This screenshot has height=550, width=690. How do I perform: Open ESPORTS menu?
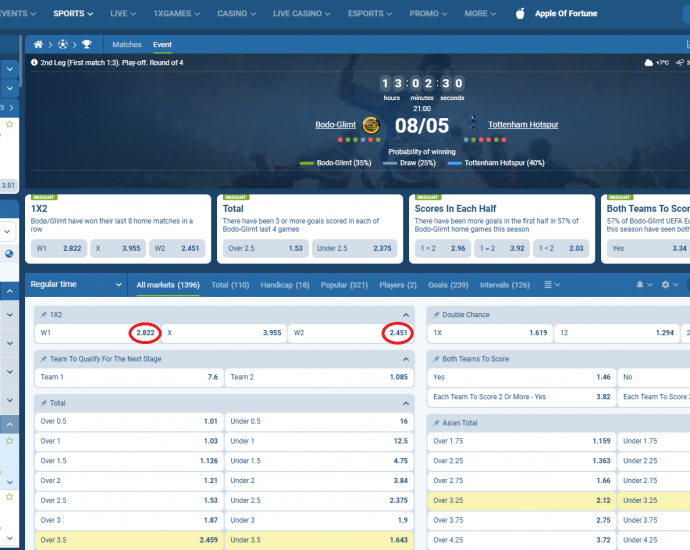370,14
